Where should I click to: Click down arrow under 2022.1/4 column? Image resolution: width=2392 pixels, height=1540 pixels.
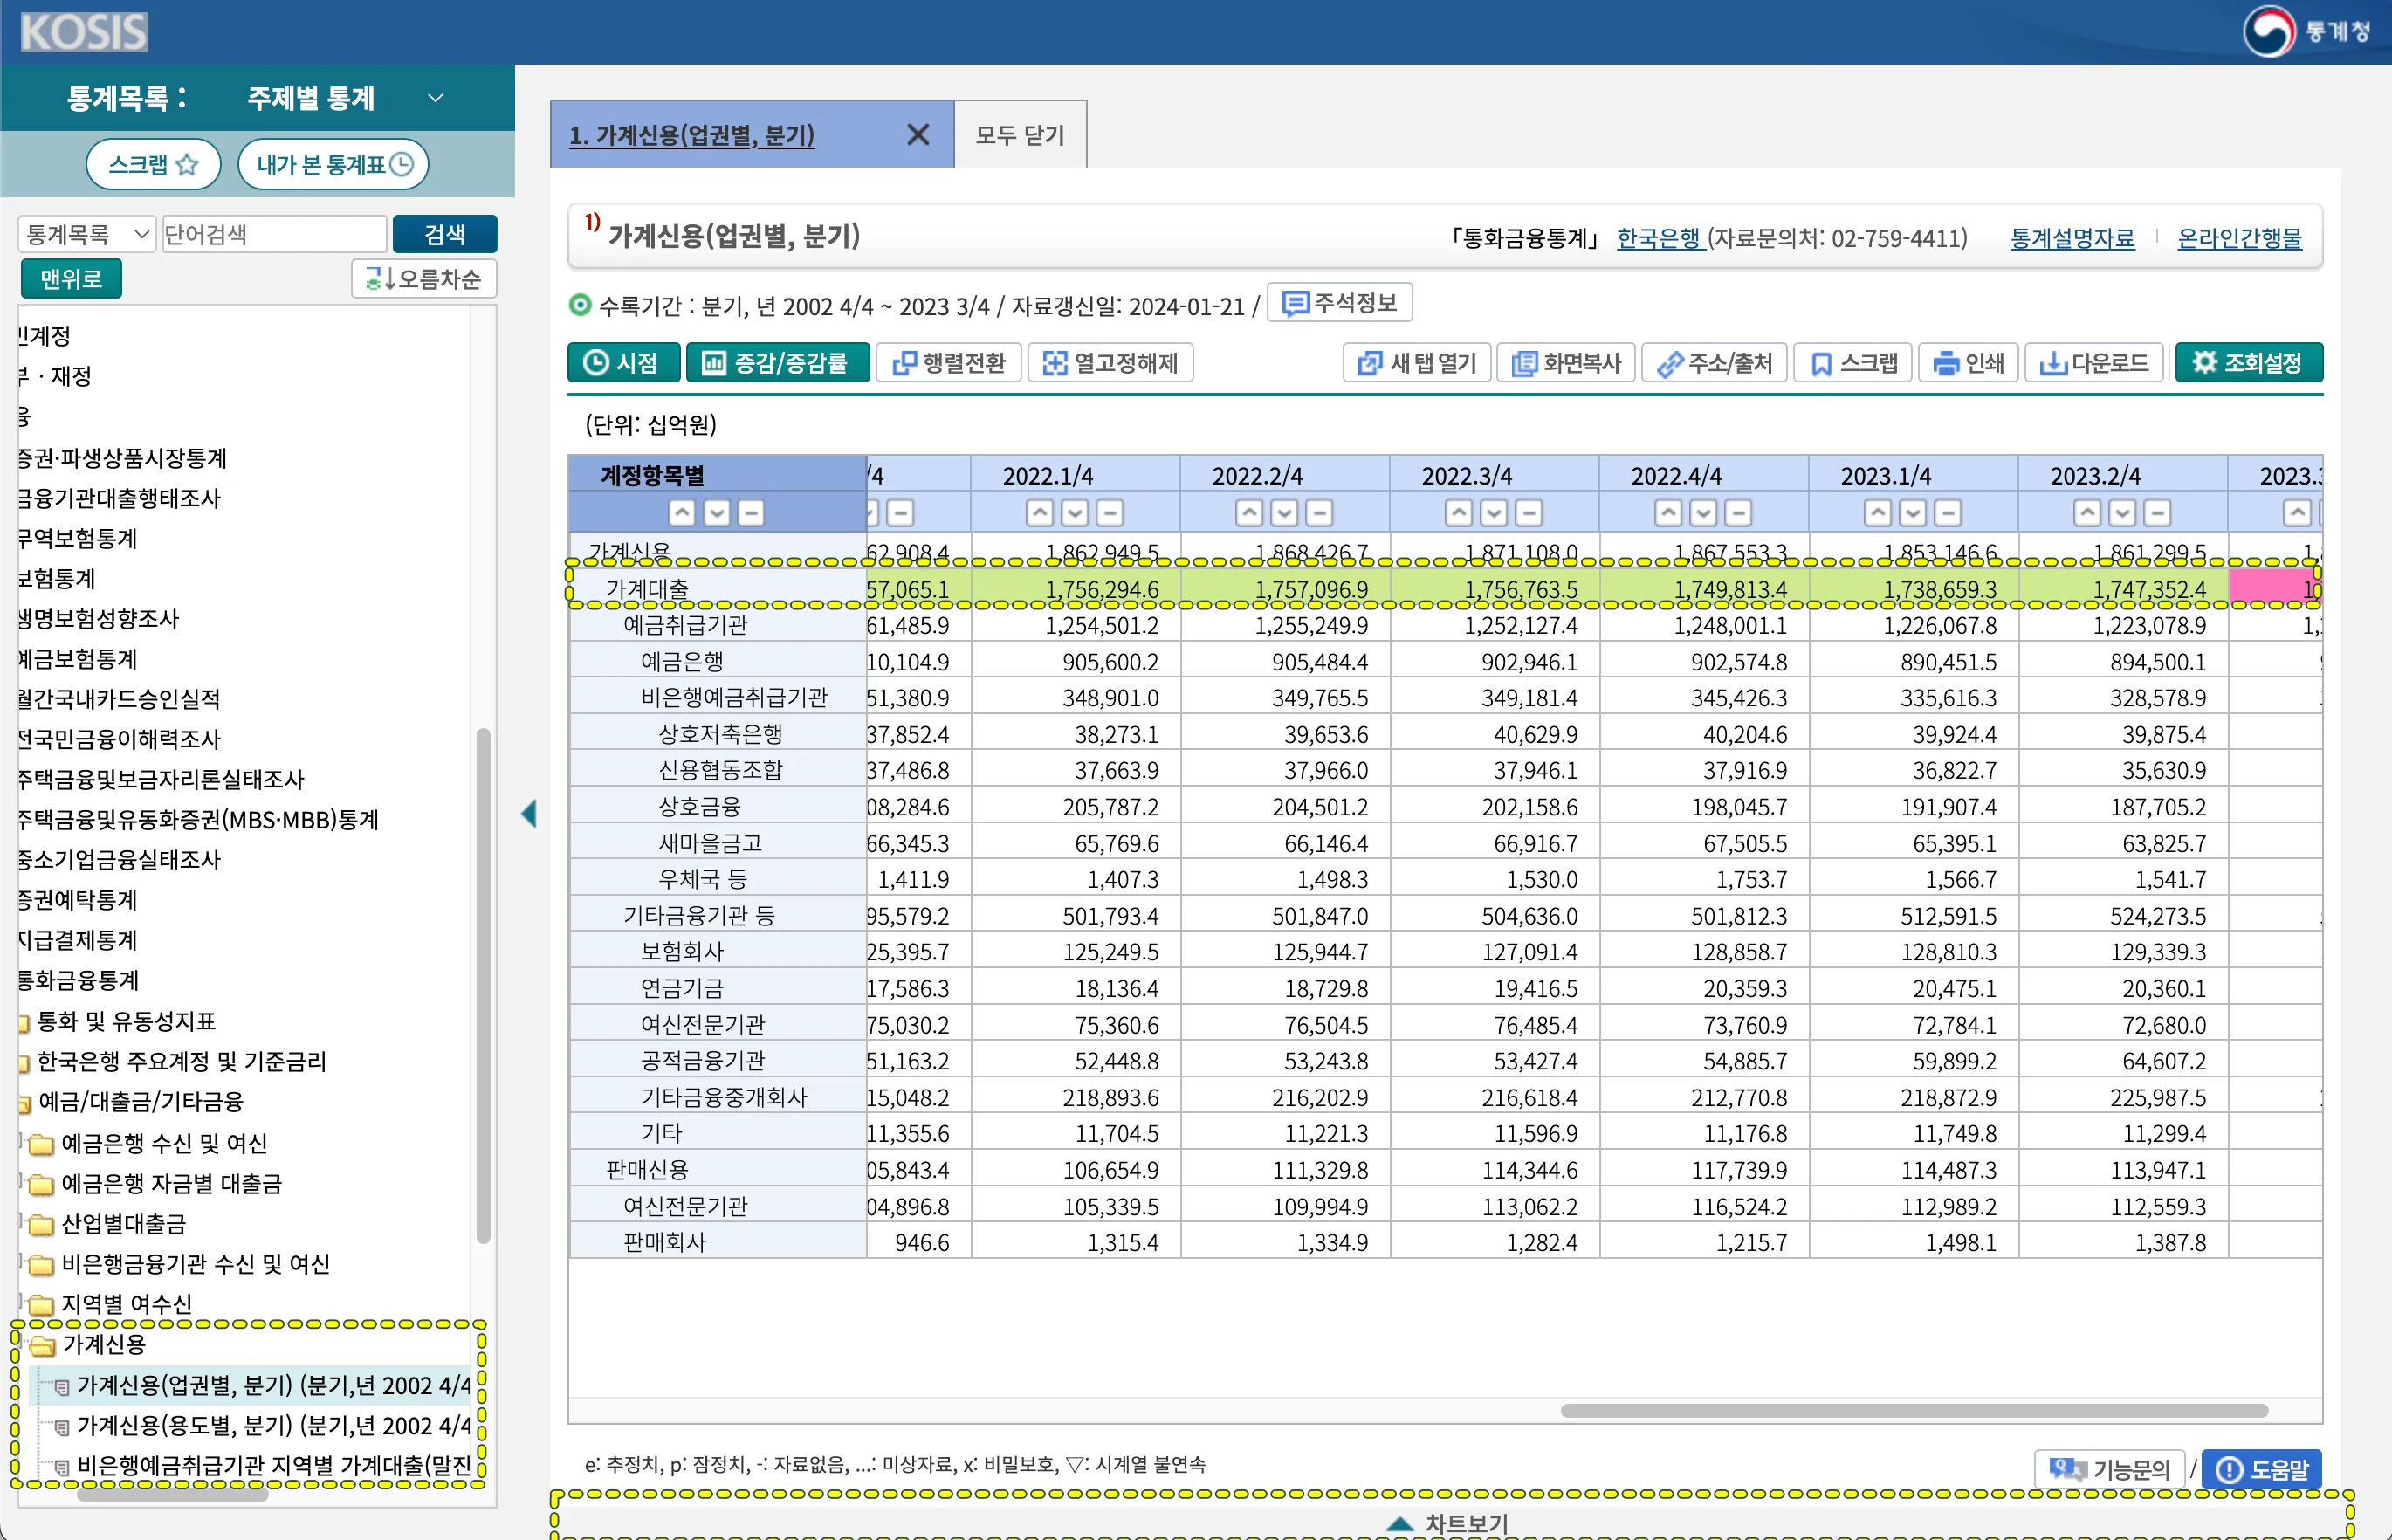pyautogui.click(x=1075, y=513)
